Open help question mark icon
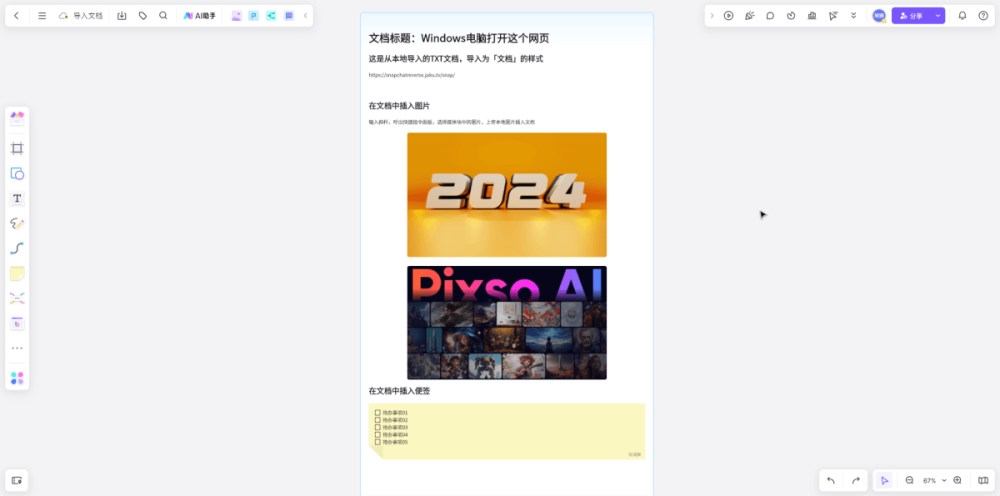 [x=983, y=16]
